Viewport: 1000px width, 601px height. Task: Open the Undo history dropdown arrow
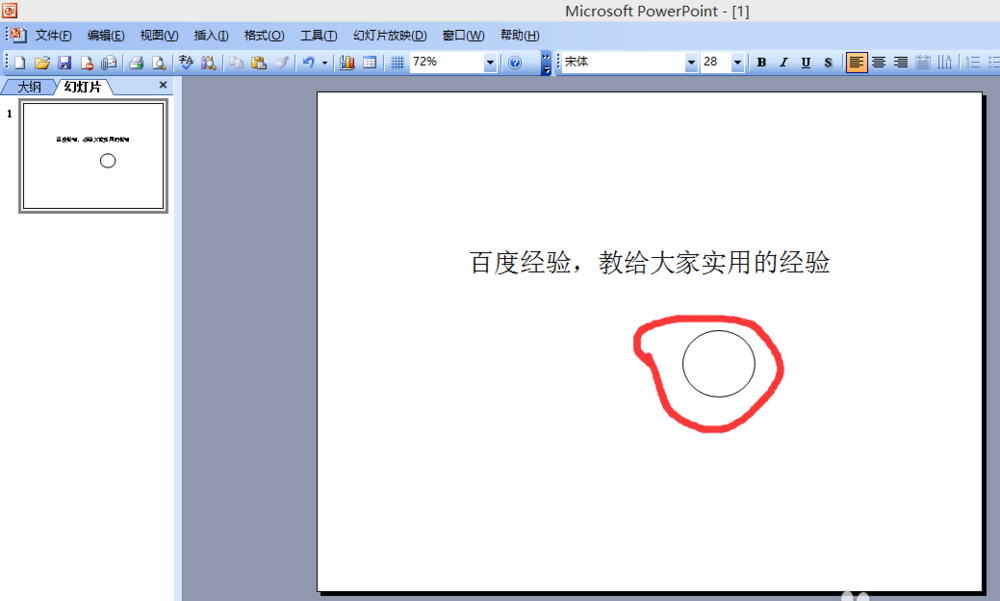point(325,63)
